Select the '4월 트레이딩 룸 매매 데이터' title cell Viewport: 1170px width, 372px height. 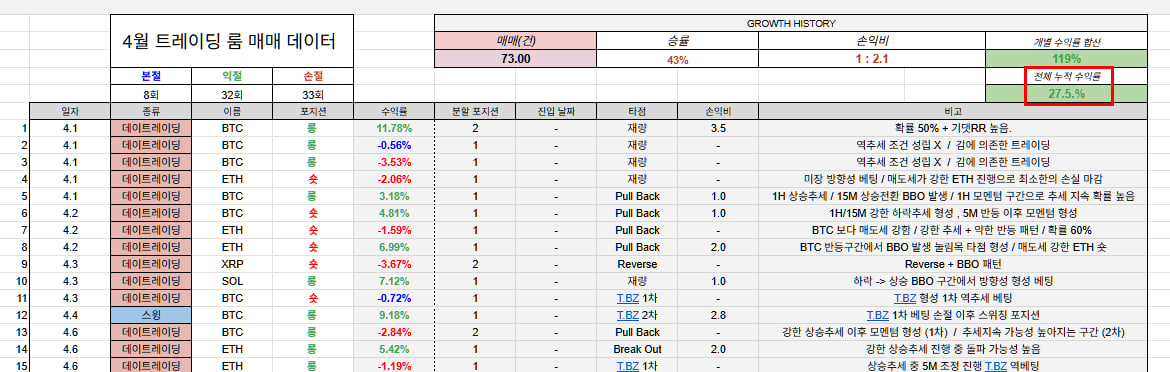coord(232,41)
